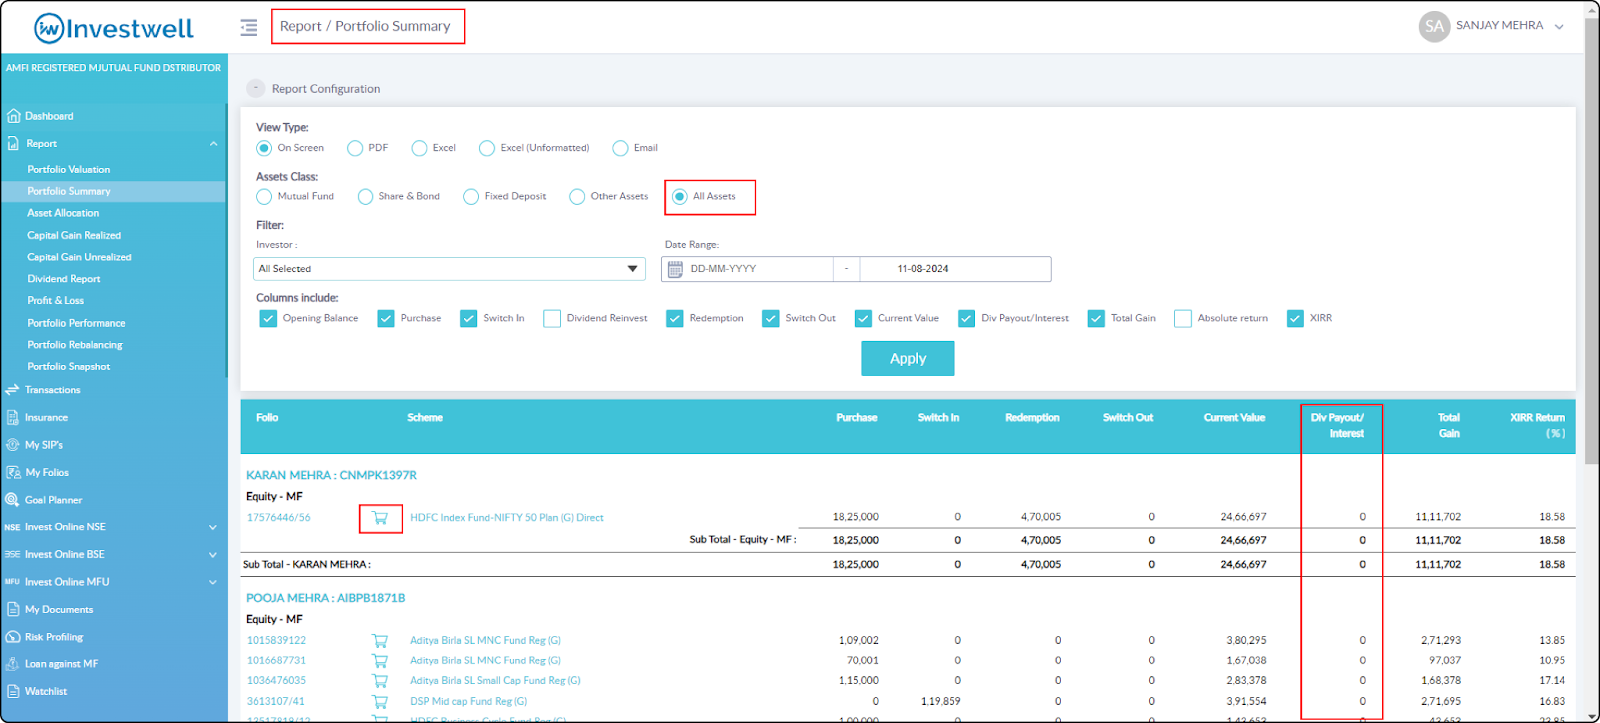1600x723 pixels.
Task: Click NSE icon beside Invest Online NSE
Action: click(x=12, y=527)
